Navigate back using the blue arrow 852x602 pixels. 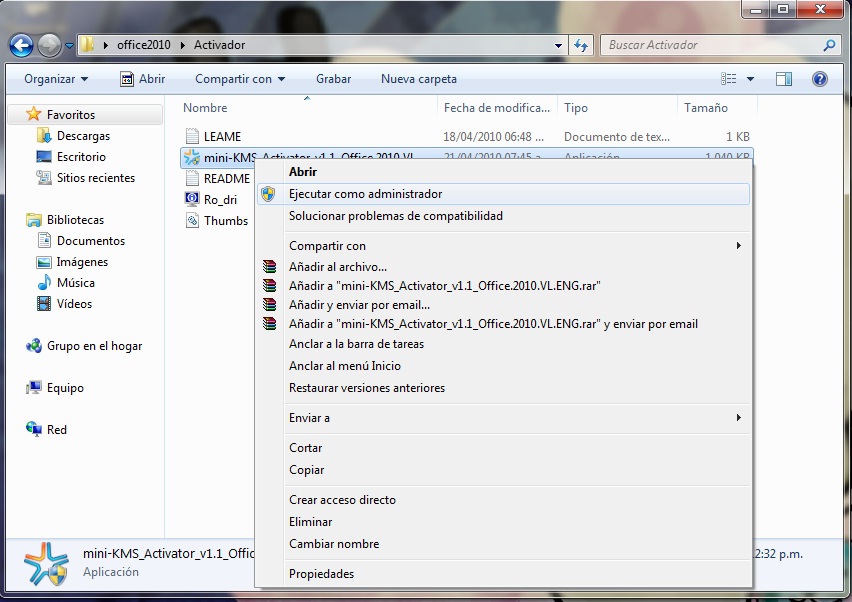21,45
